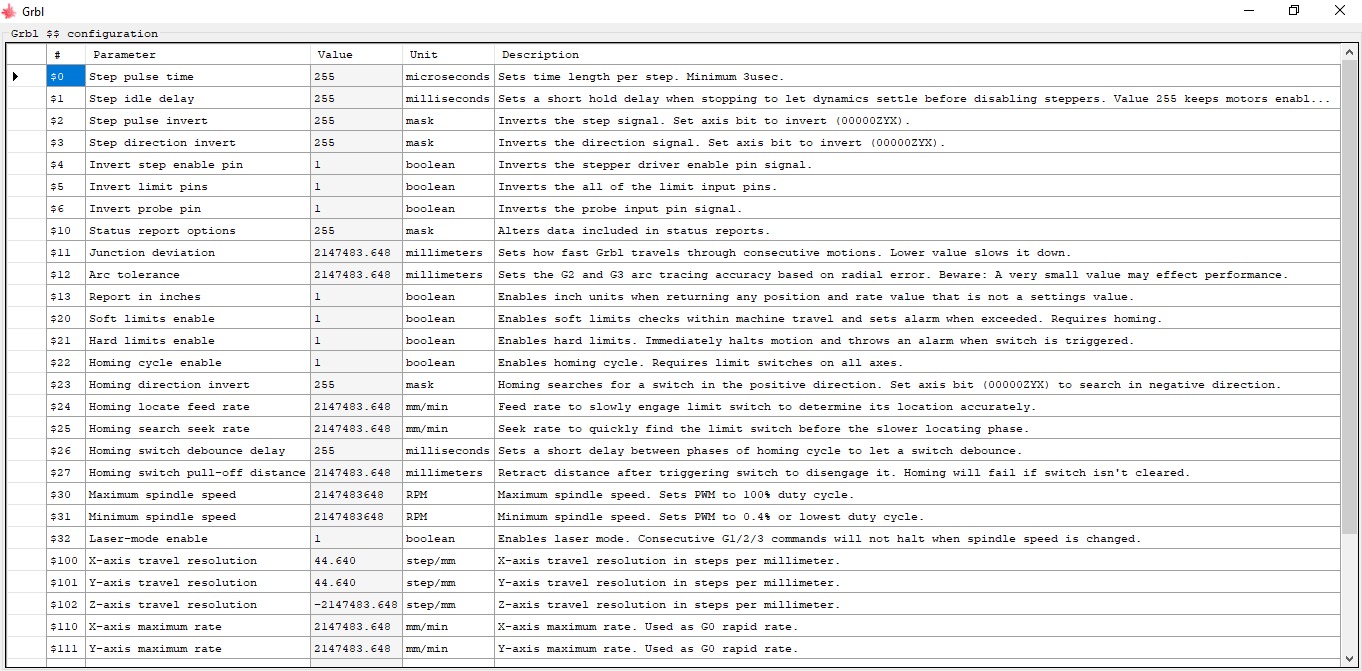Edit the Invert limit pins value
Screen dimensions: 1362x671
point(356,187)
